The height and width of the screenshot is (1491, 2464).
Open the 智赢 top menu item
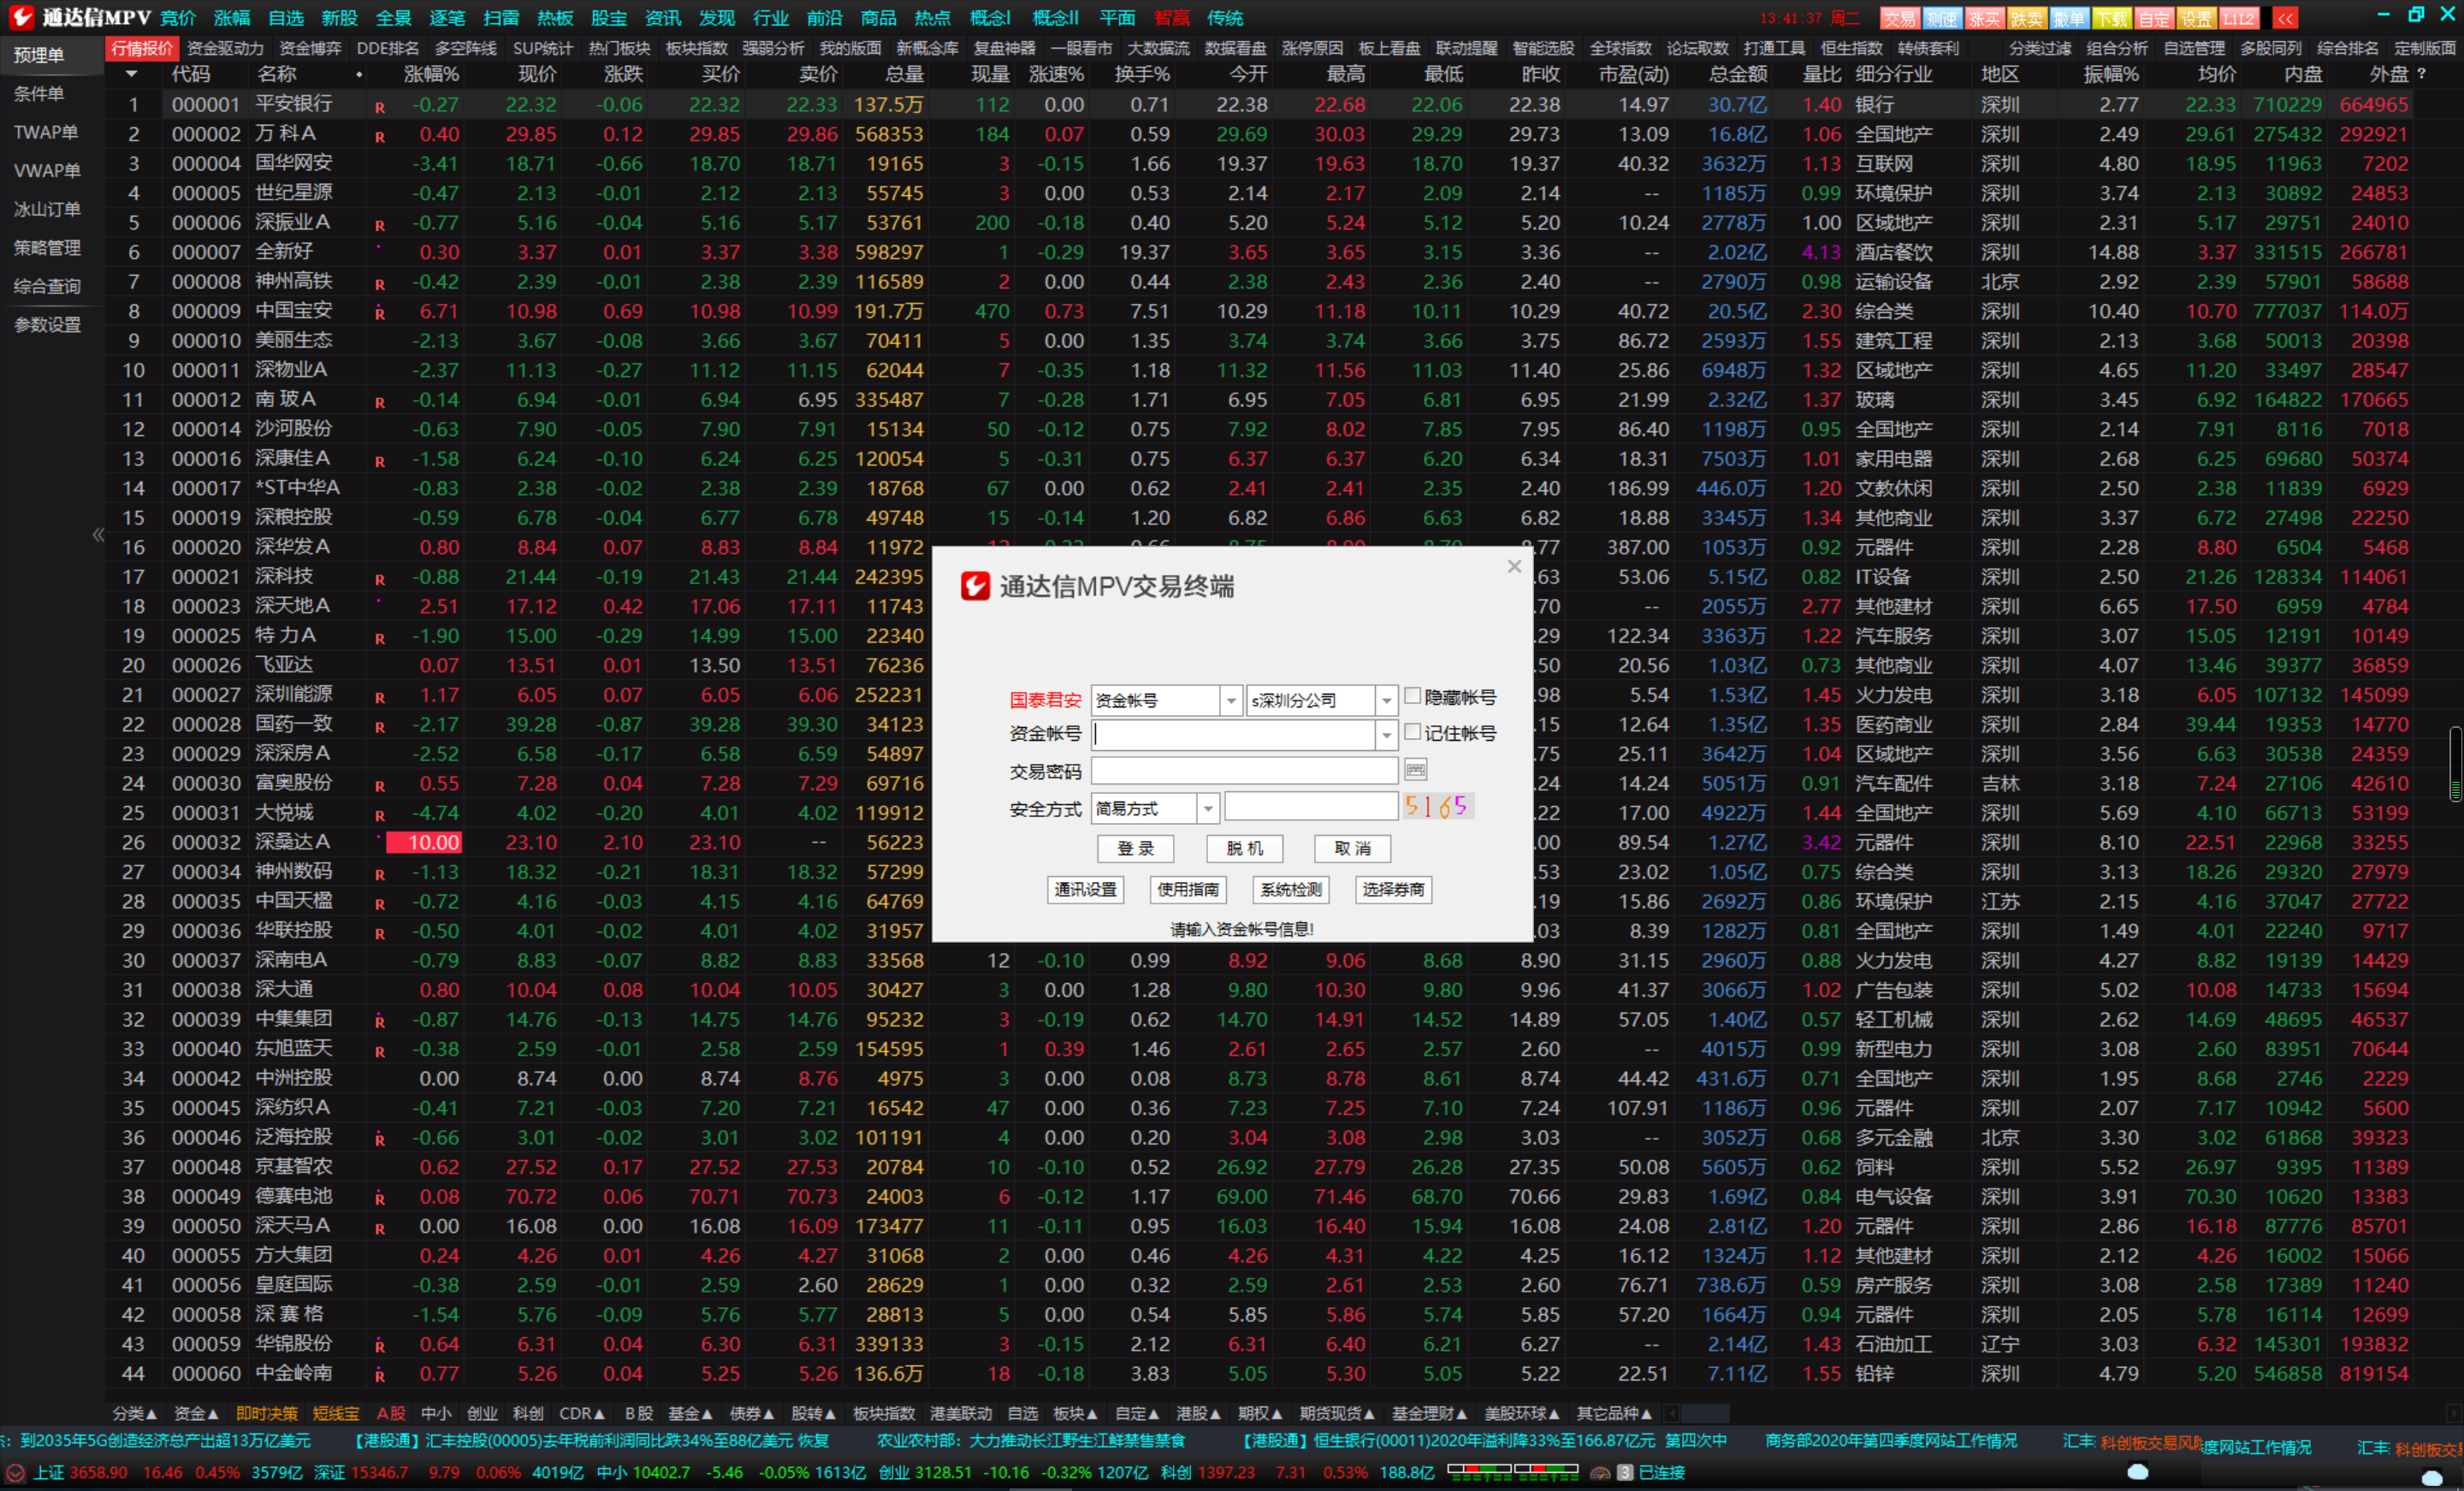[x=1172, y=18]
